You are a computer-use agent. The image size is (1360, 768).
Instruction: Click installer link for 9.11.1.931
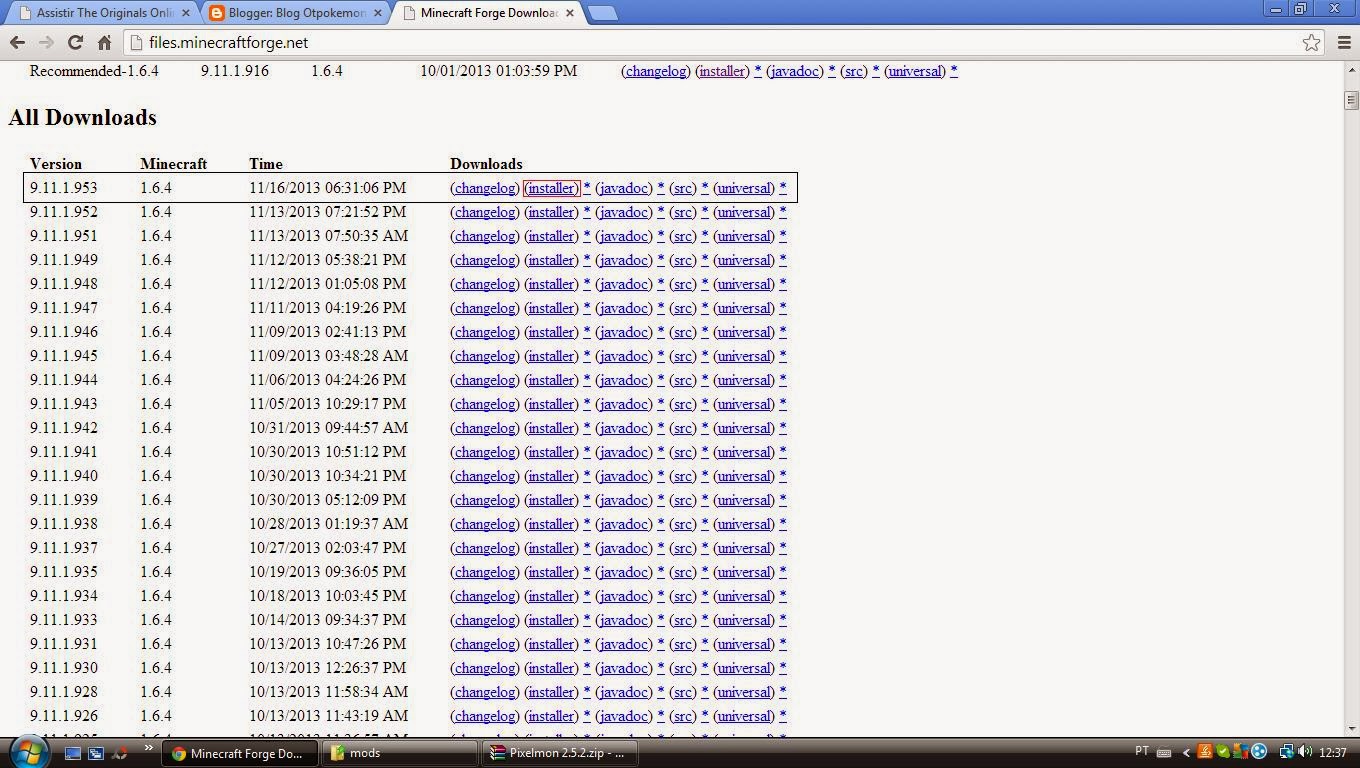(551, 644)
